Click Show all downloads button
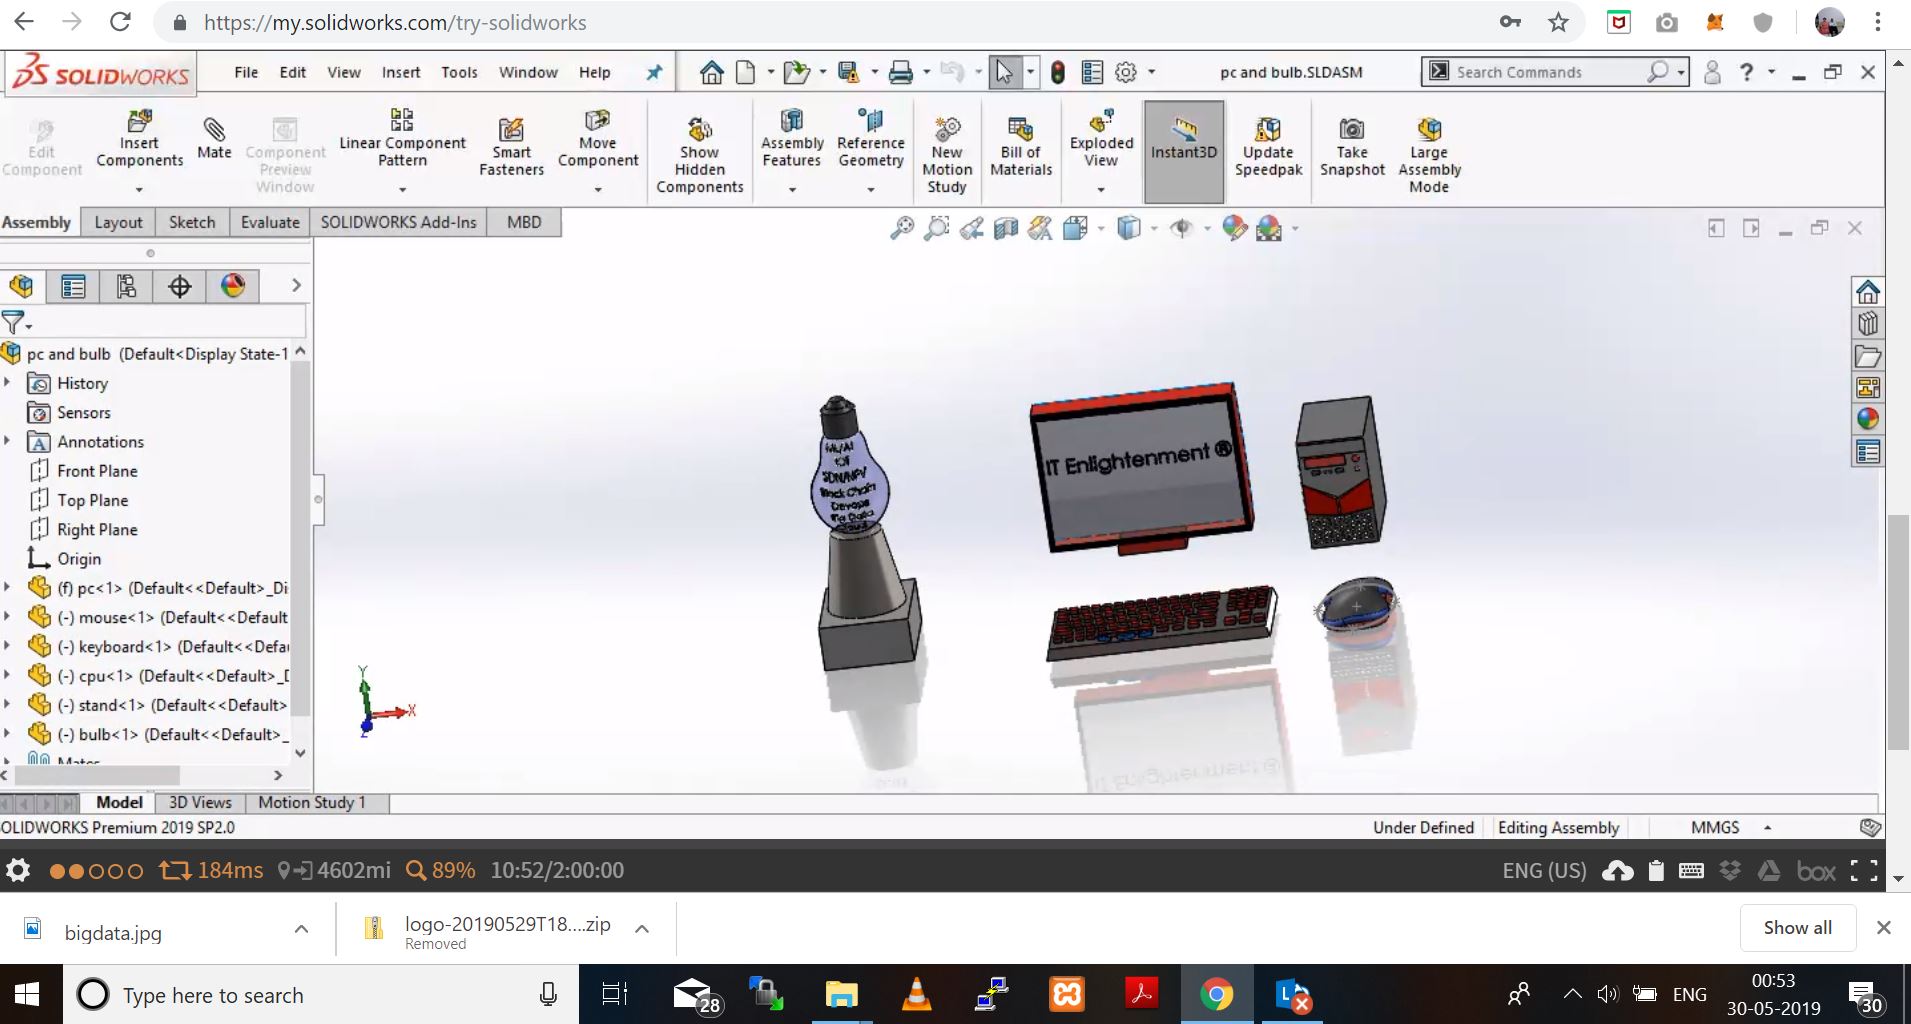Screen dimensions: 1911x1024 click(1797, 927)
